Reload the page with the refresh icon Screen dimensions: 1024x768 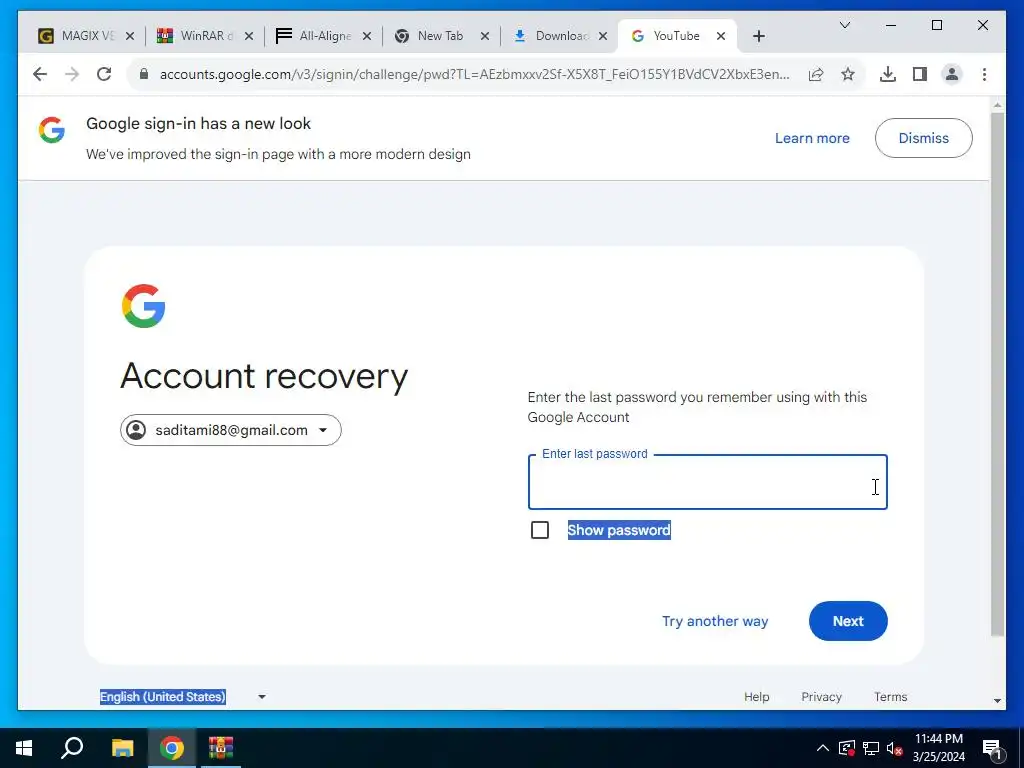[x=104, y=74]
